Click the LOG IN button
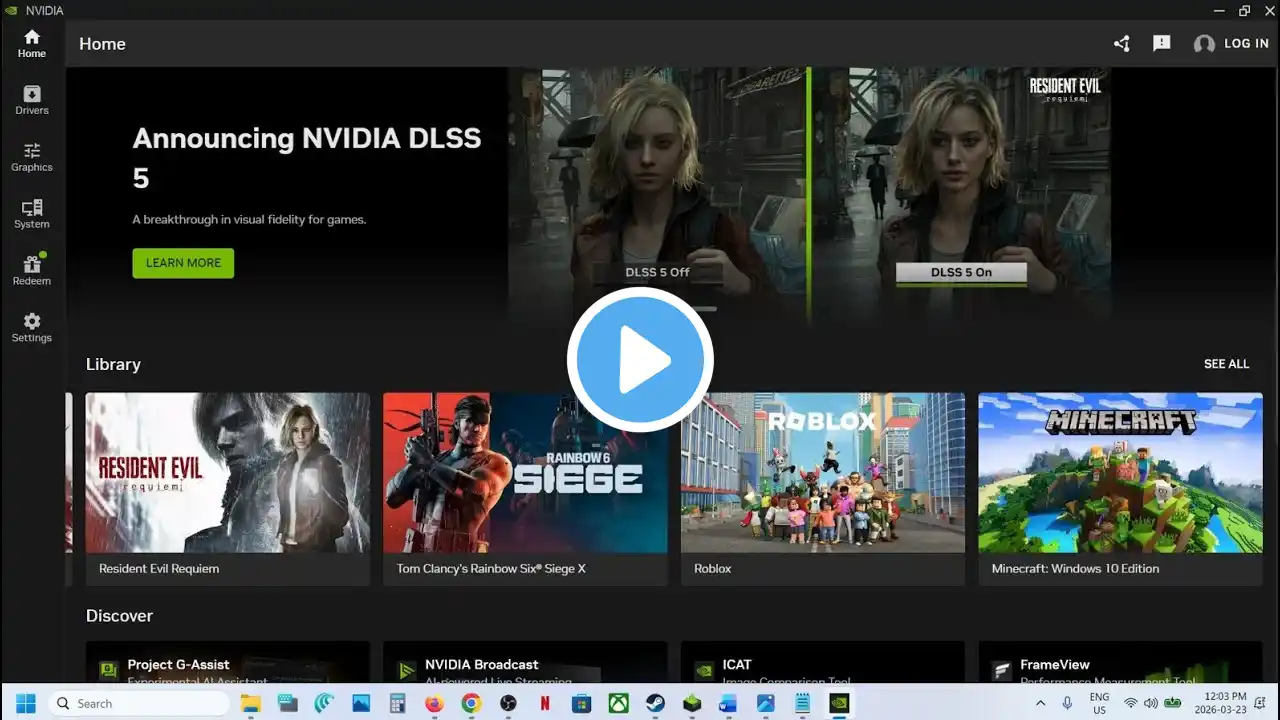The image size is (1280, 720). [x=1231, y=44]
